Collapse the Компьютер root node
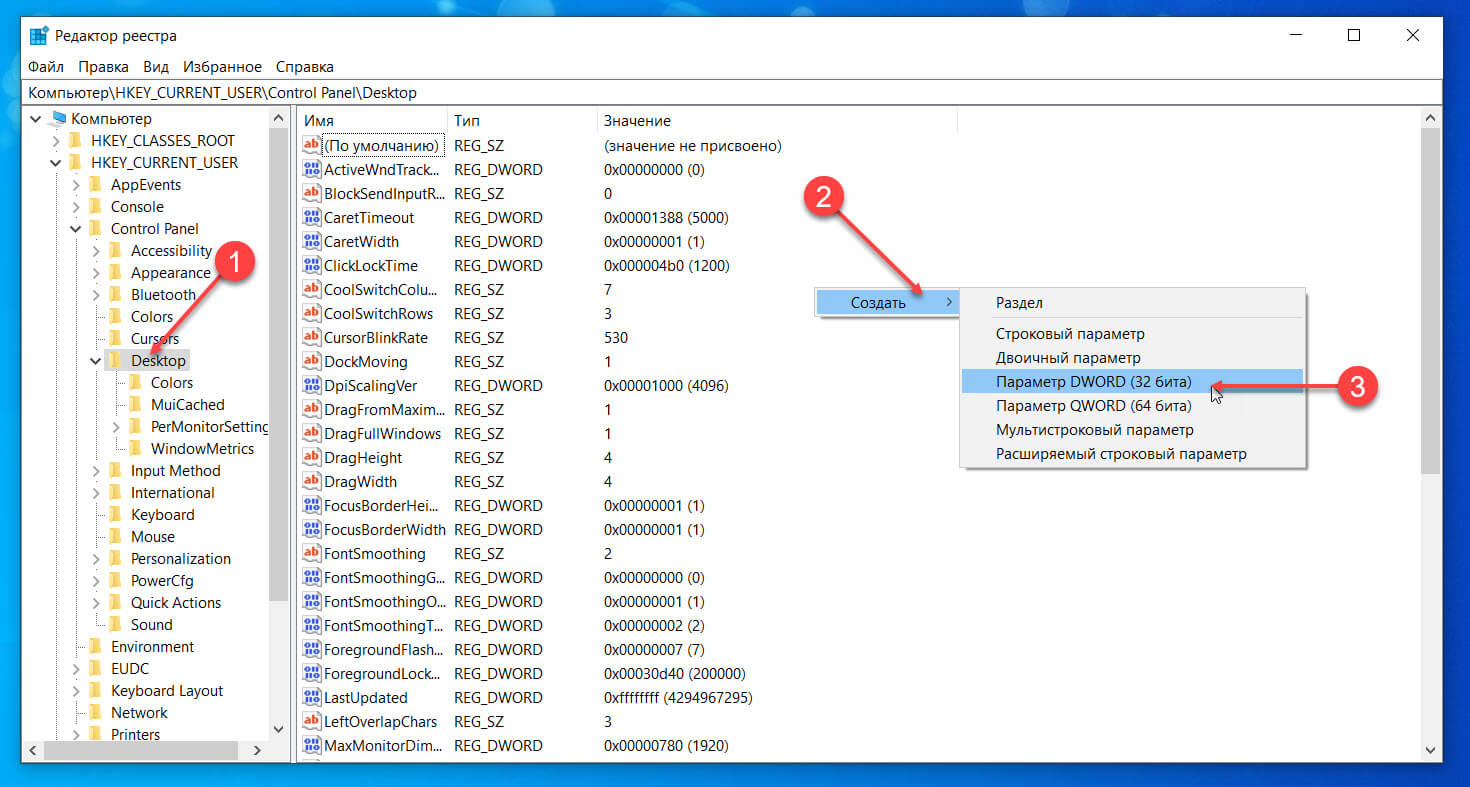 (36, 119)
